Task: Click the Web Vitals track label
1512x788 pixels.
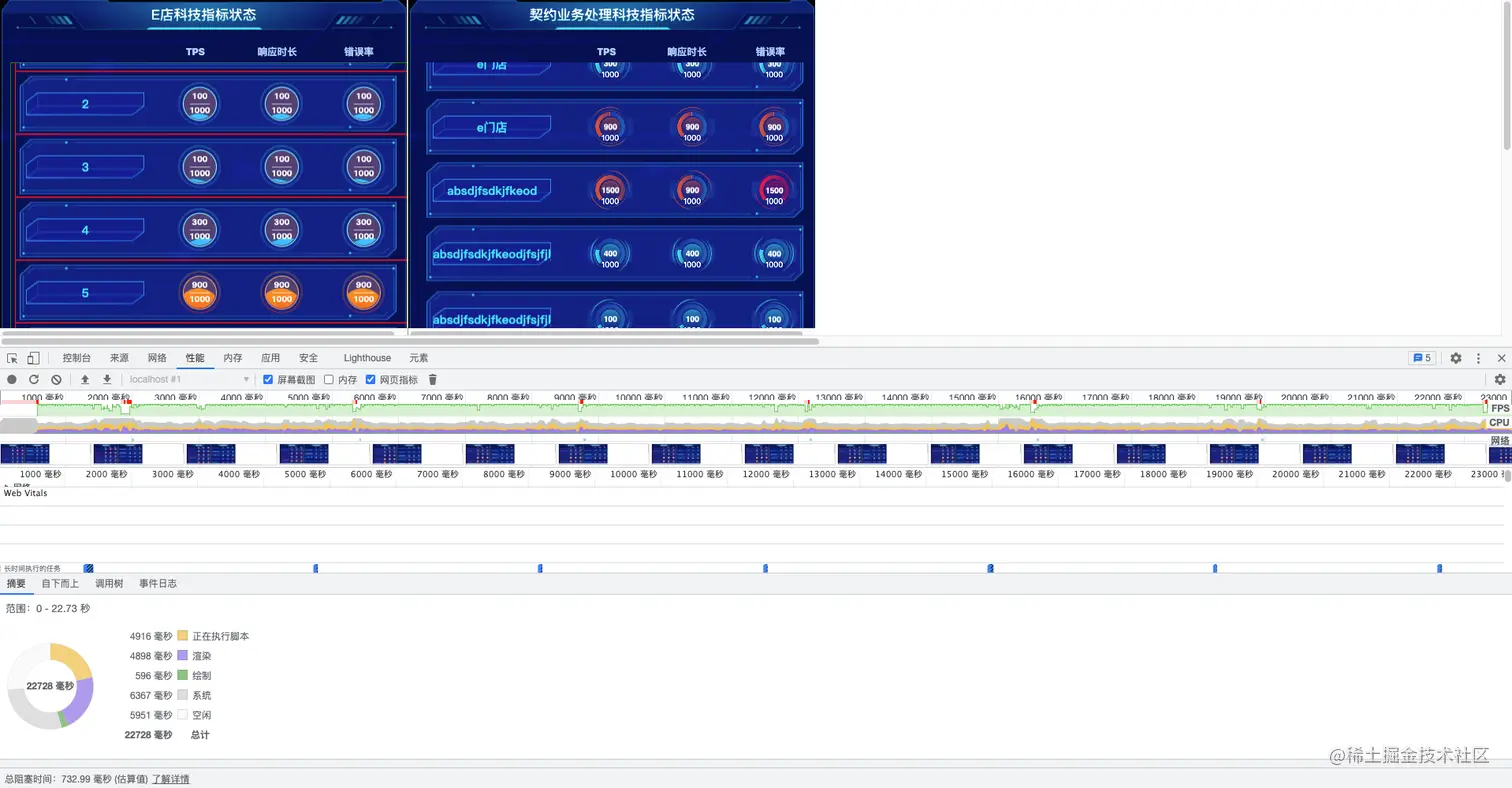Action: 26,493
